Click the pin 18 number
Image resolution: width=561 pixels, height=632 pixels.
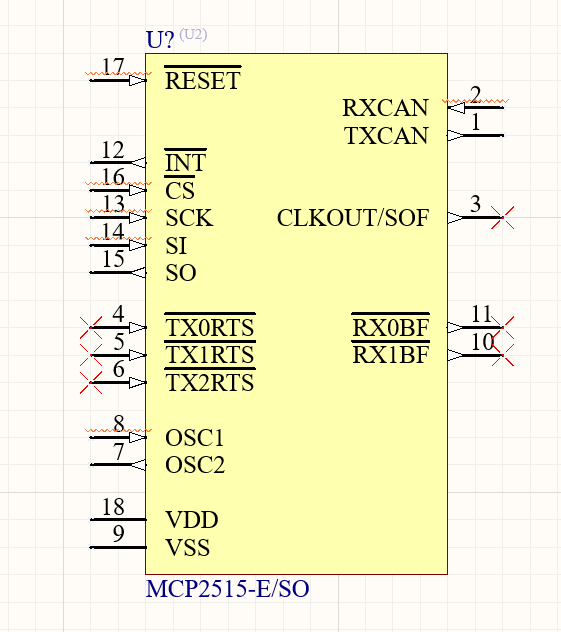[x=113, y=507]
